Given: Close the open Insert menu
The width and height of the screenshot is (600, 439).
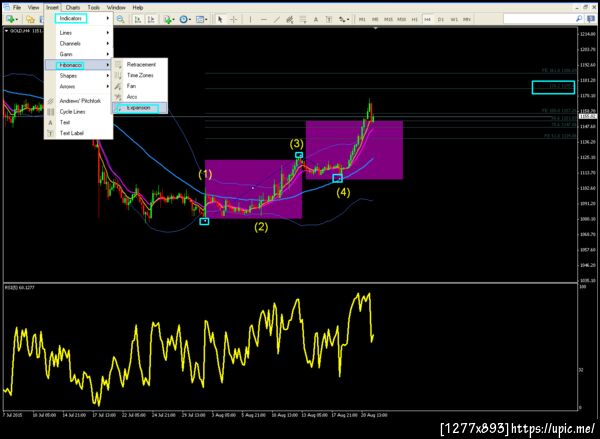Looking at the screenshot, I should click(x=52, y=7).
